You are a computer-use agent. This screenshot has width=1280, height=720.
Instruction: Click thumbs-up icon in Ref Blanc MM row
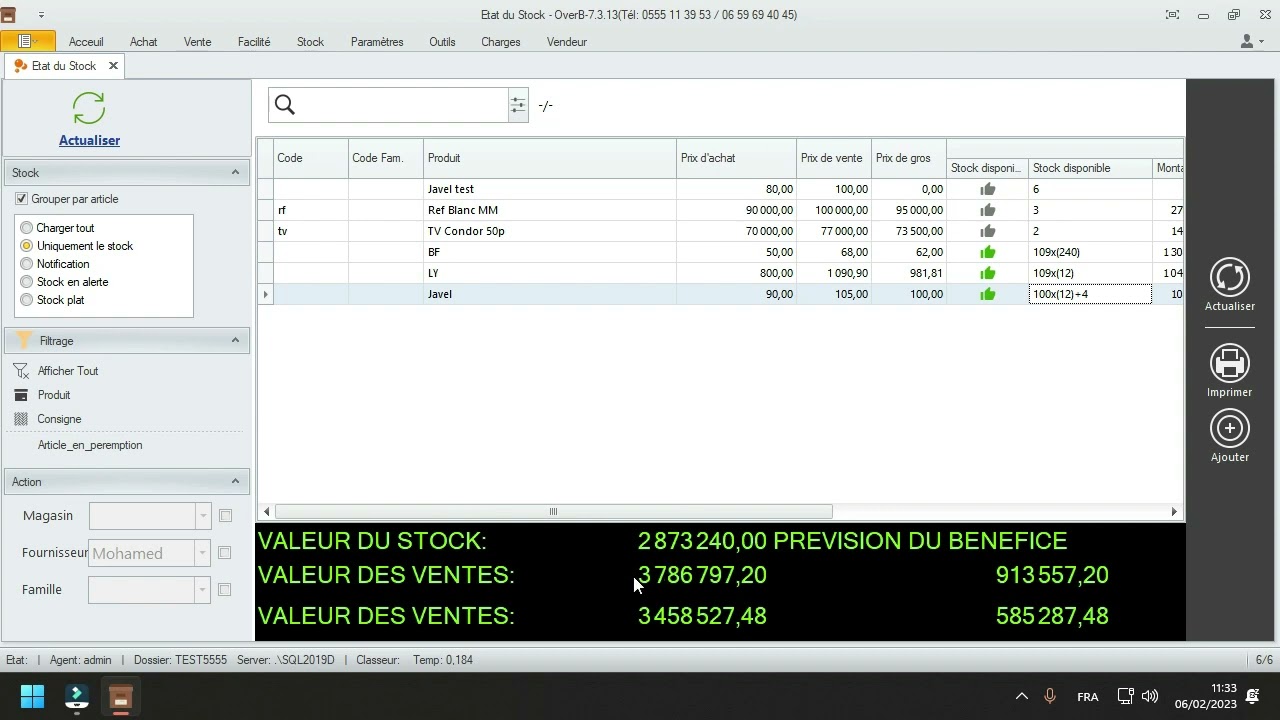pyautogui.click(x=988, y=210)
